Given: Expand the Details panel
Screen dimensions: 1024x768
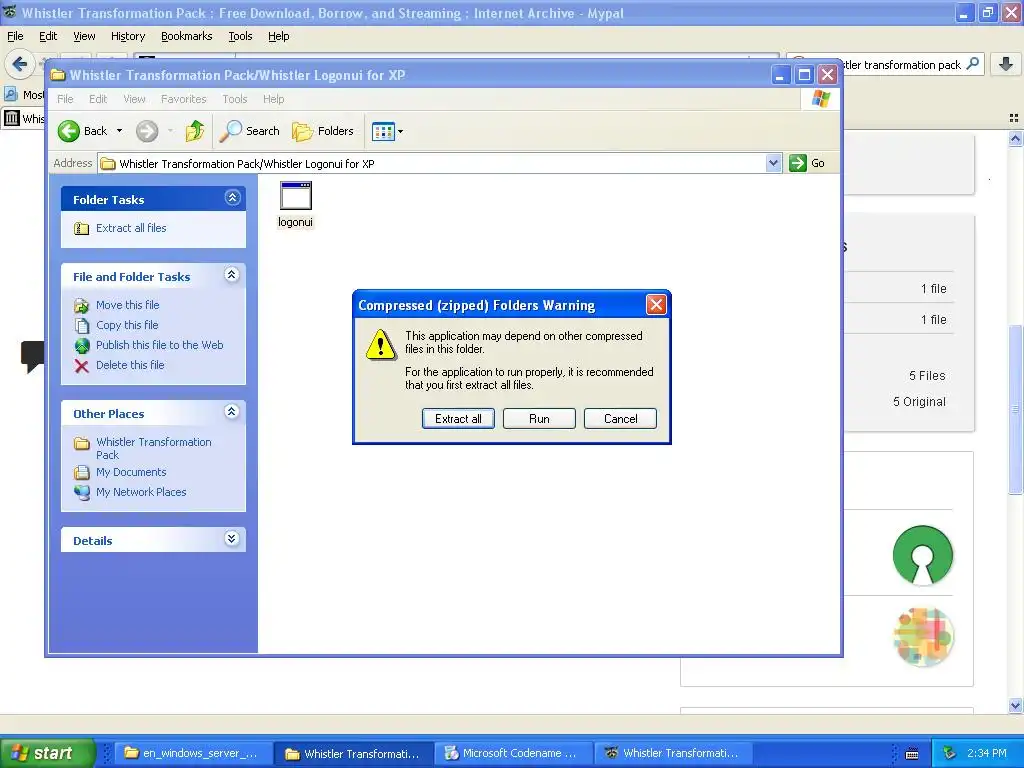Looking at the screenshot, I should (232, 539).
